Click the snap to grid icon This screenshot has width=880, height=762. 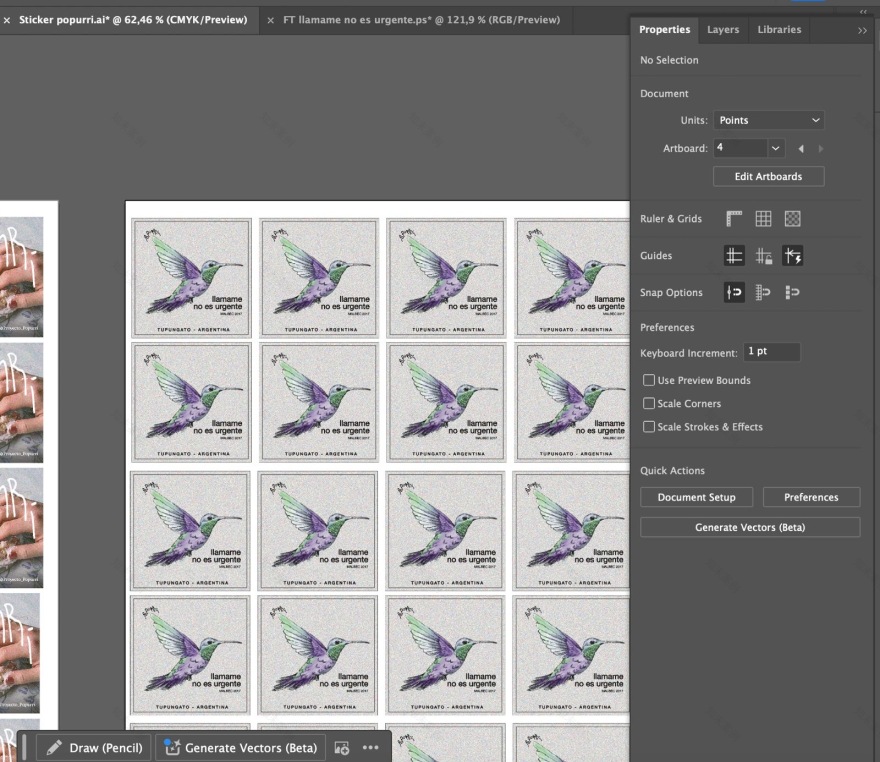pos(765,293)
